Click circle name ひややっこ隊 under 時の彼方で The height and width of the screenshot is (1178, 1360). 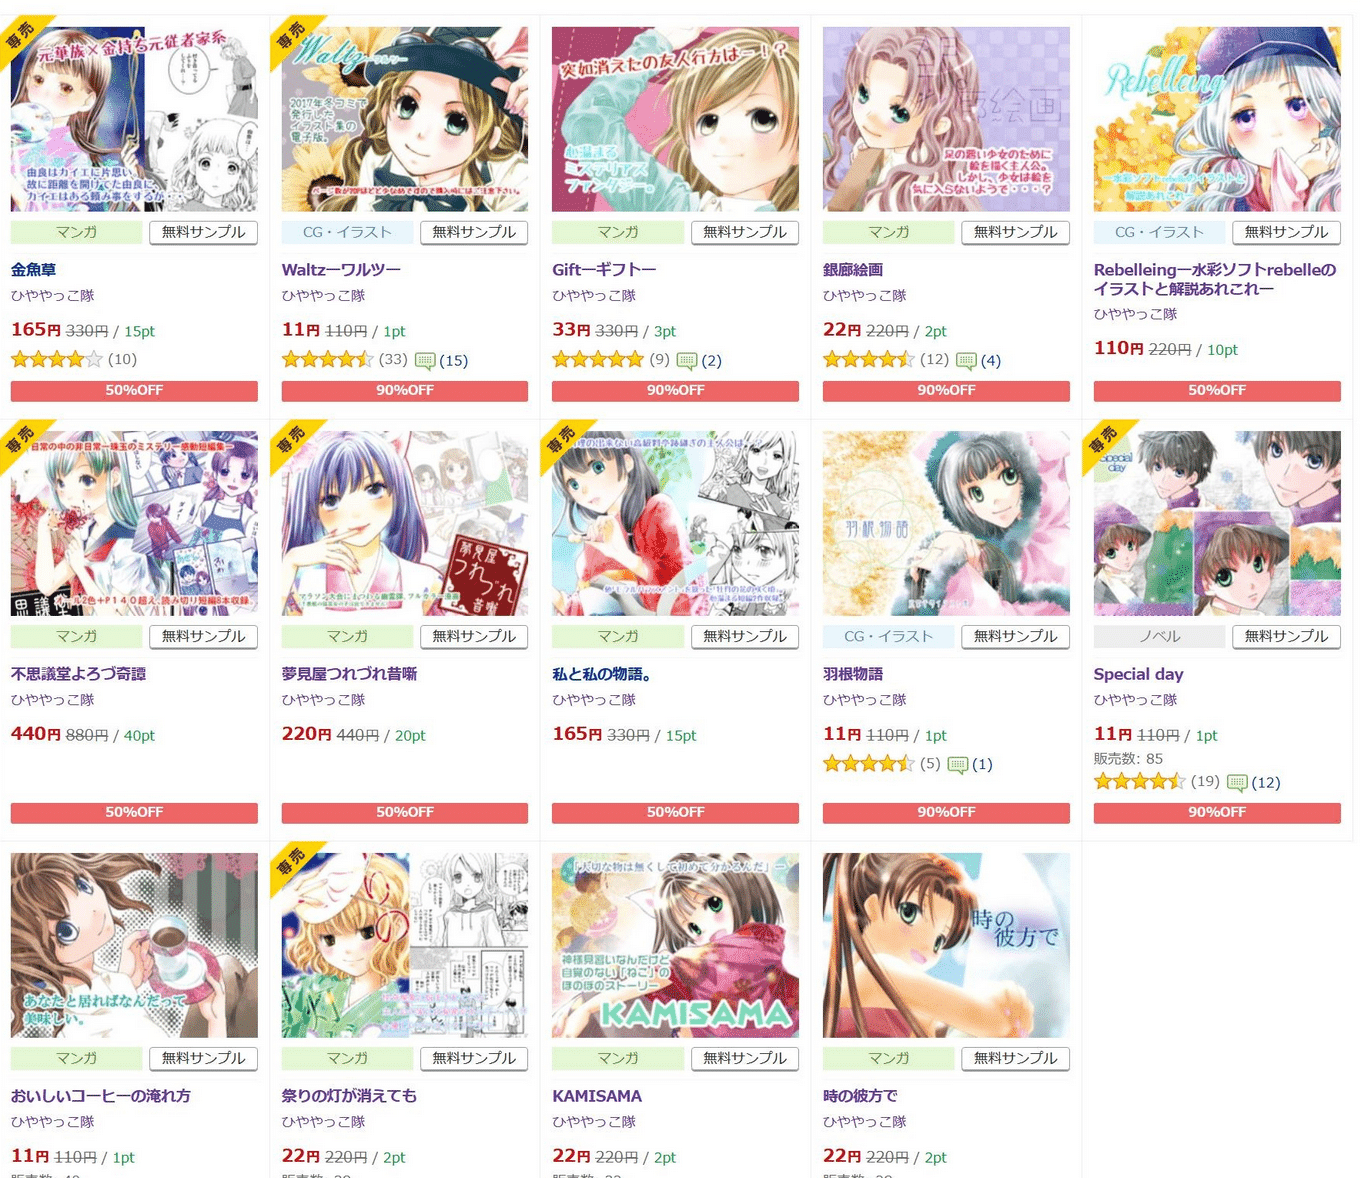pyautogui.click(x=864, y=1122)
